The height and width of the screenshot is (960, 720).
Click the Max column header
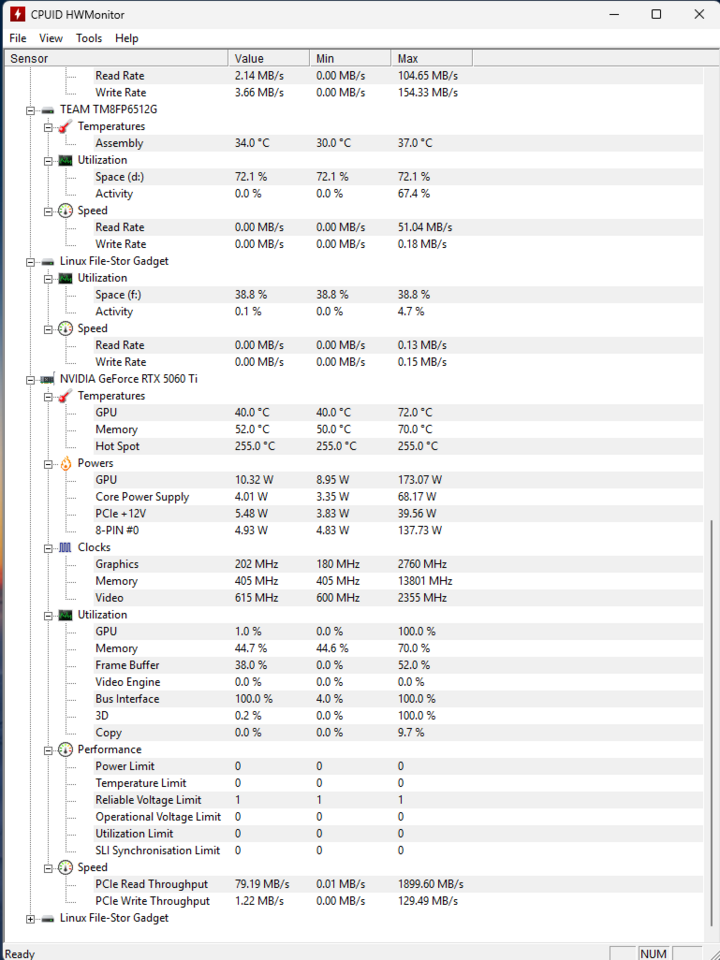pos(432,58)
